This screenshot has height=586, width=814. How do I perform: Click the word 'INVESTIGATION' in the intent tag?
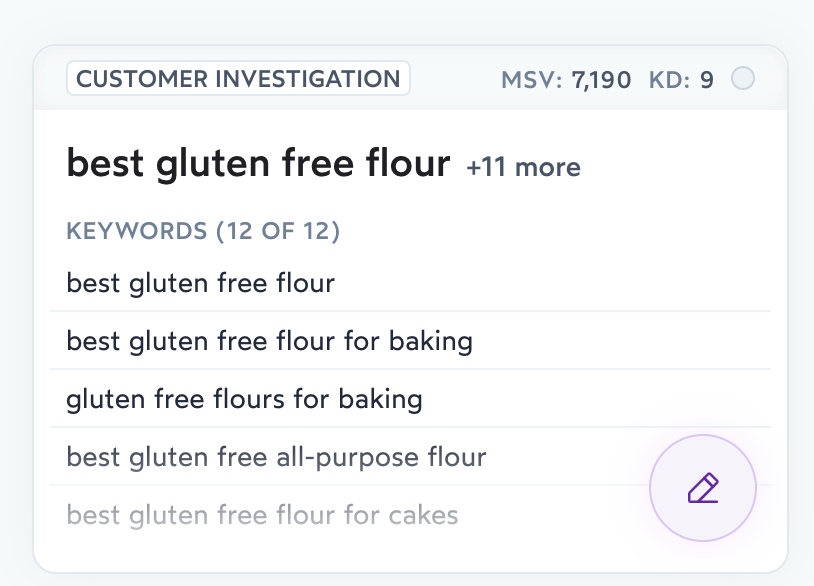pos(306,79)
